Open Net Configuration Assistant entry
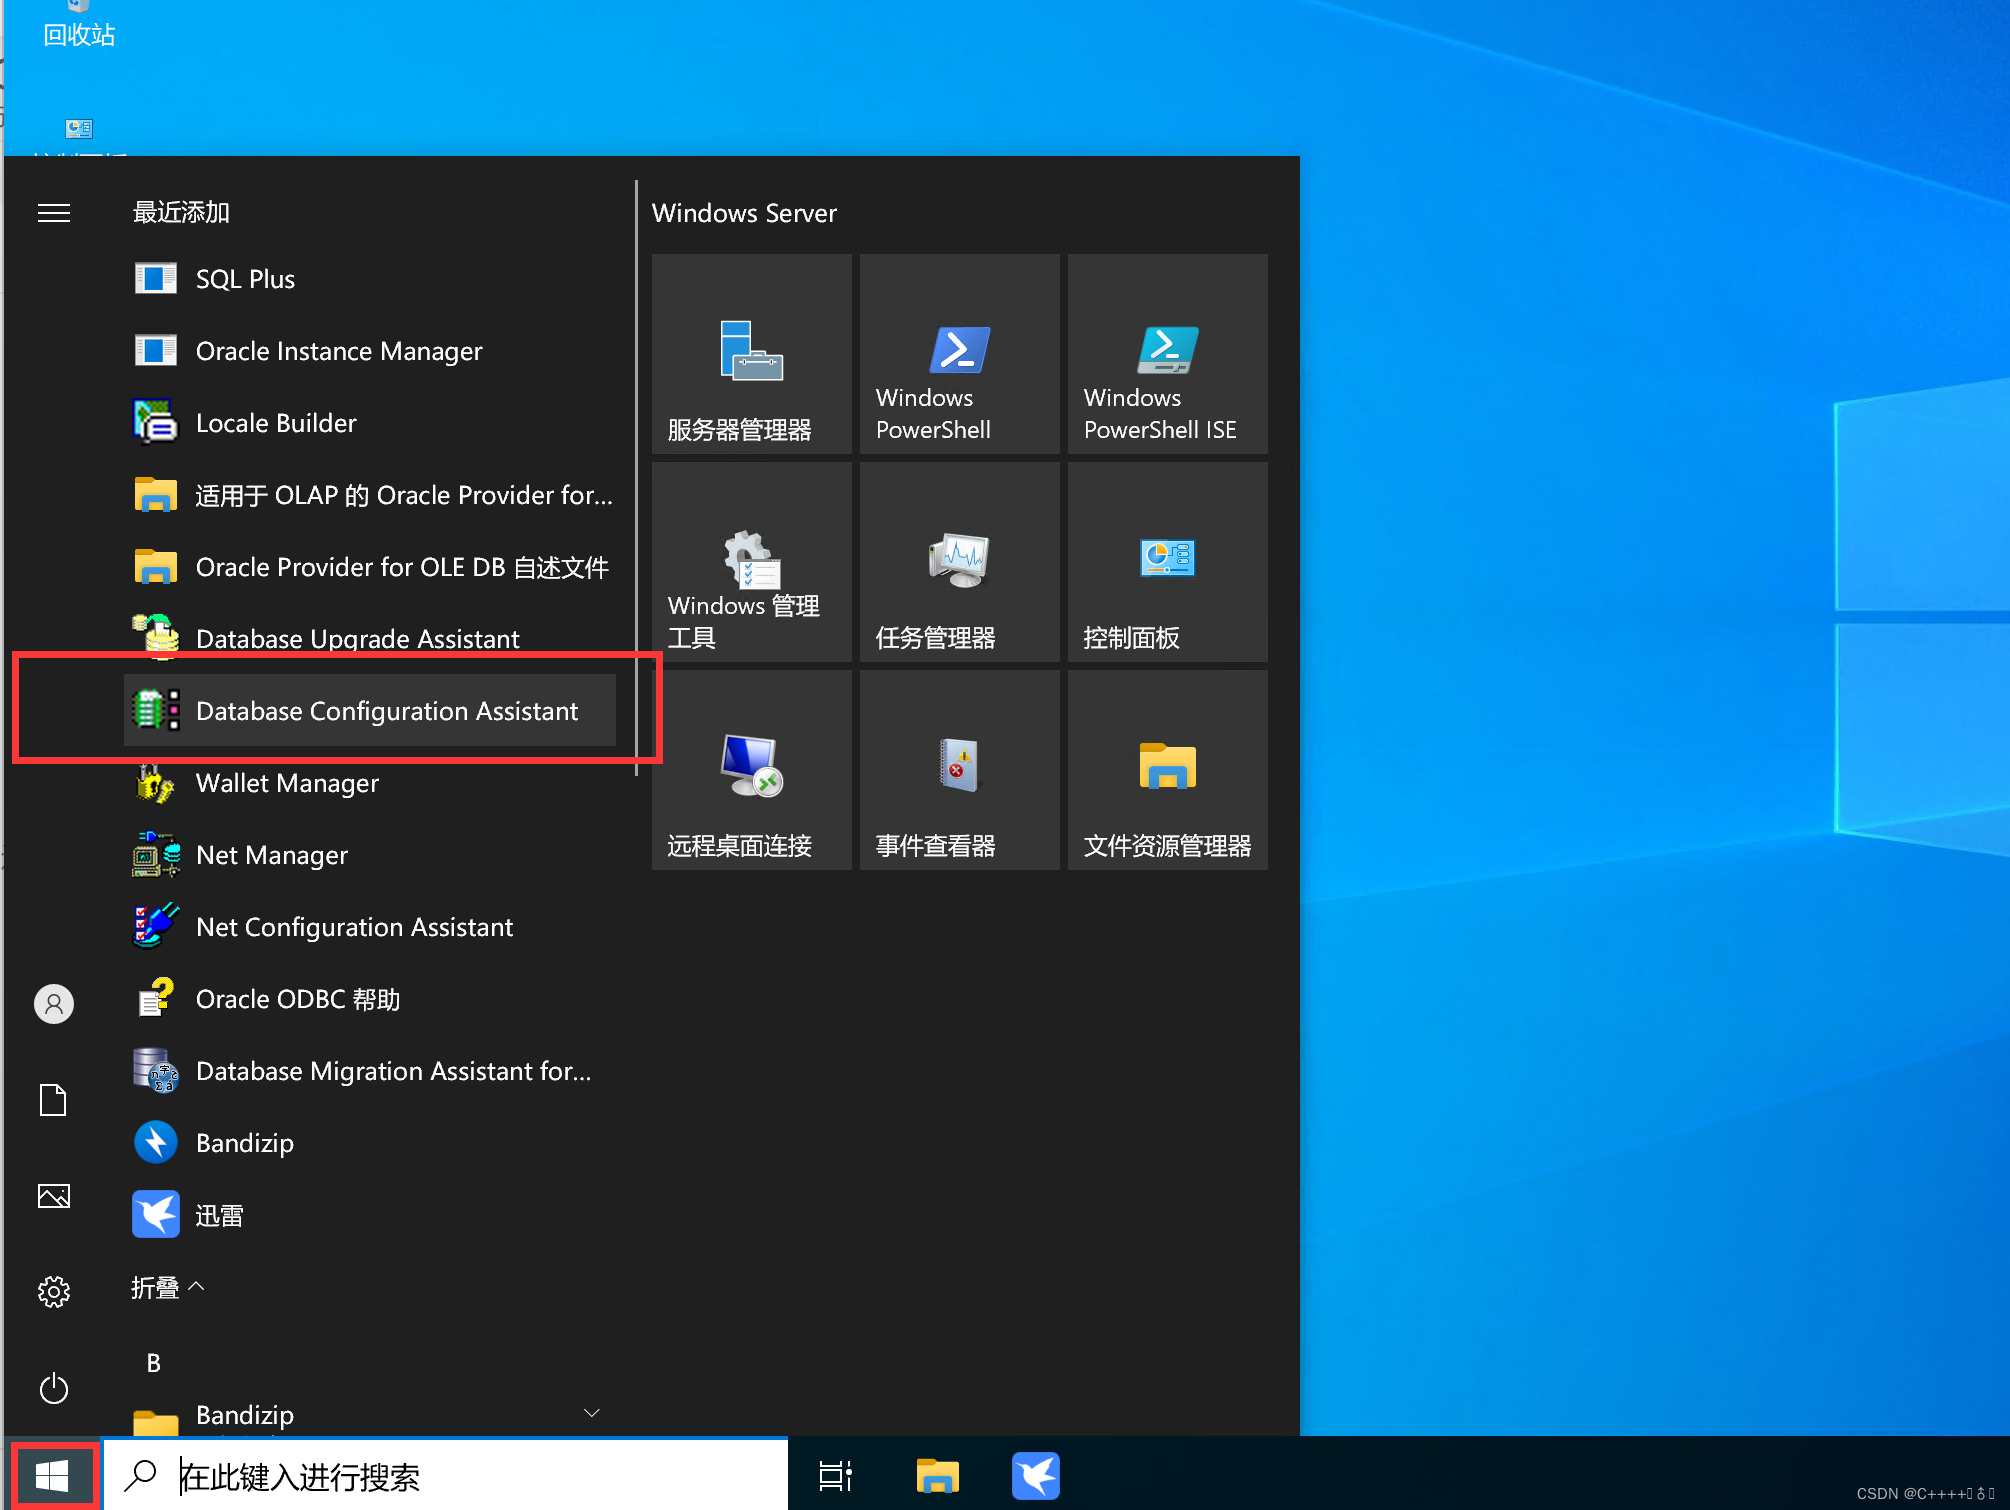The image size is (2010, 1510). (x=354, y=927)
